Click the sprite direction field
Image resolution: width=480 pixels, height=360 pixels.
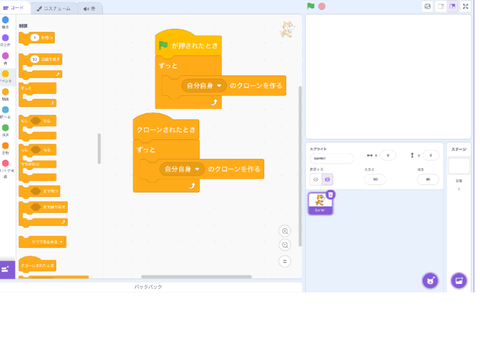click(x=428, y=179)
